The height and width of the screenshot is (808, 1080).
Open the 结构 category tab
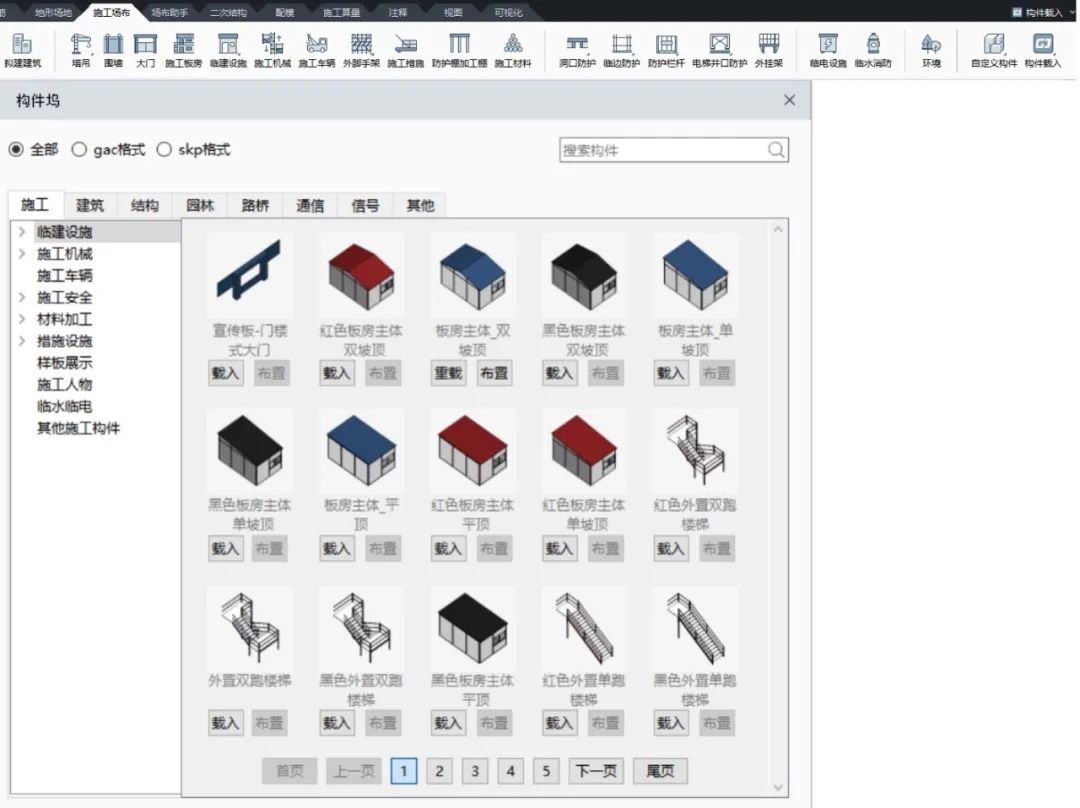(x=145, y=205)
